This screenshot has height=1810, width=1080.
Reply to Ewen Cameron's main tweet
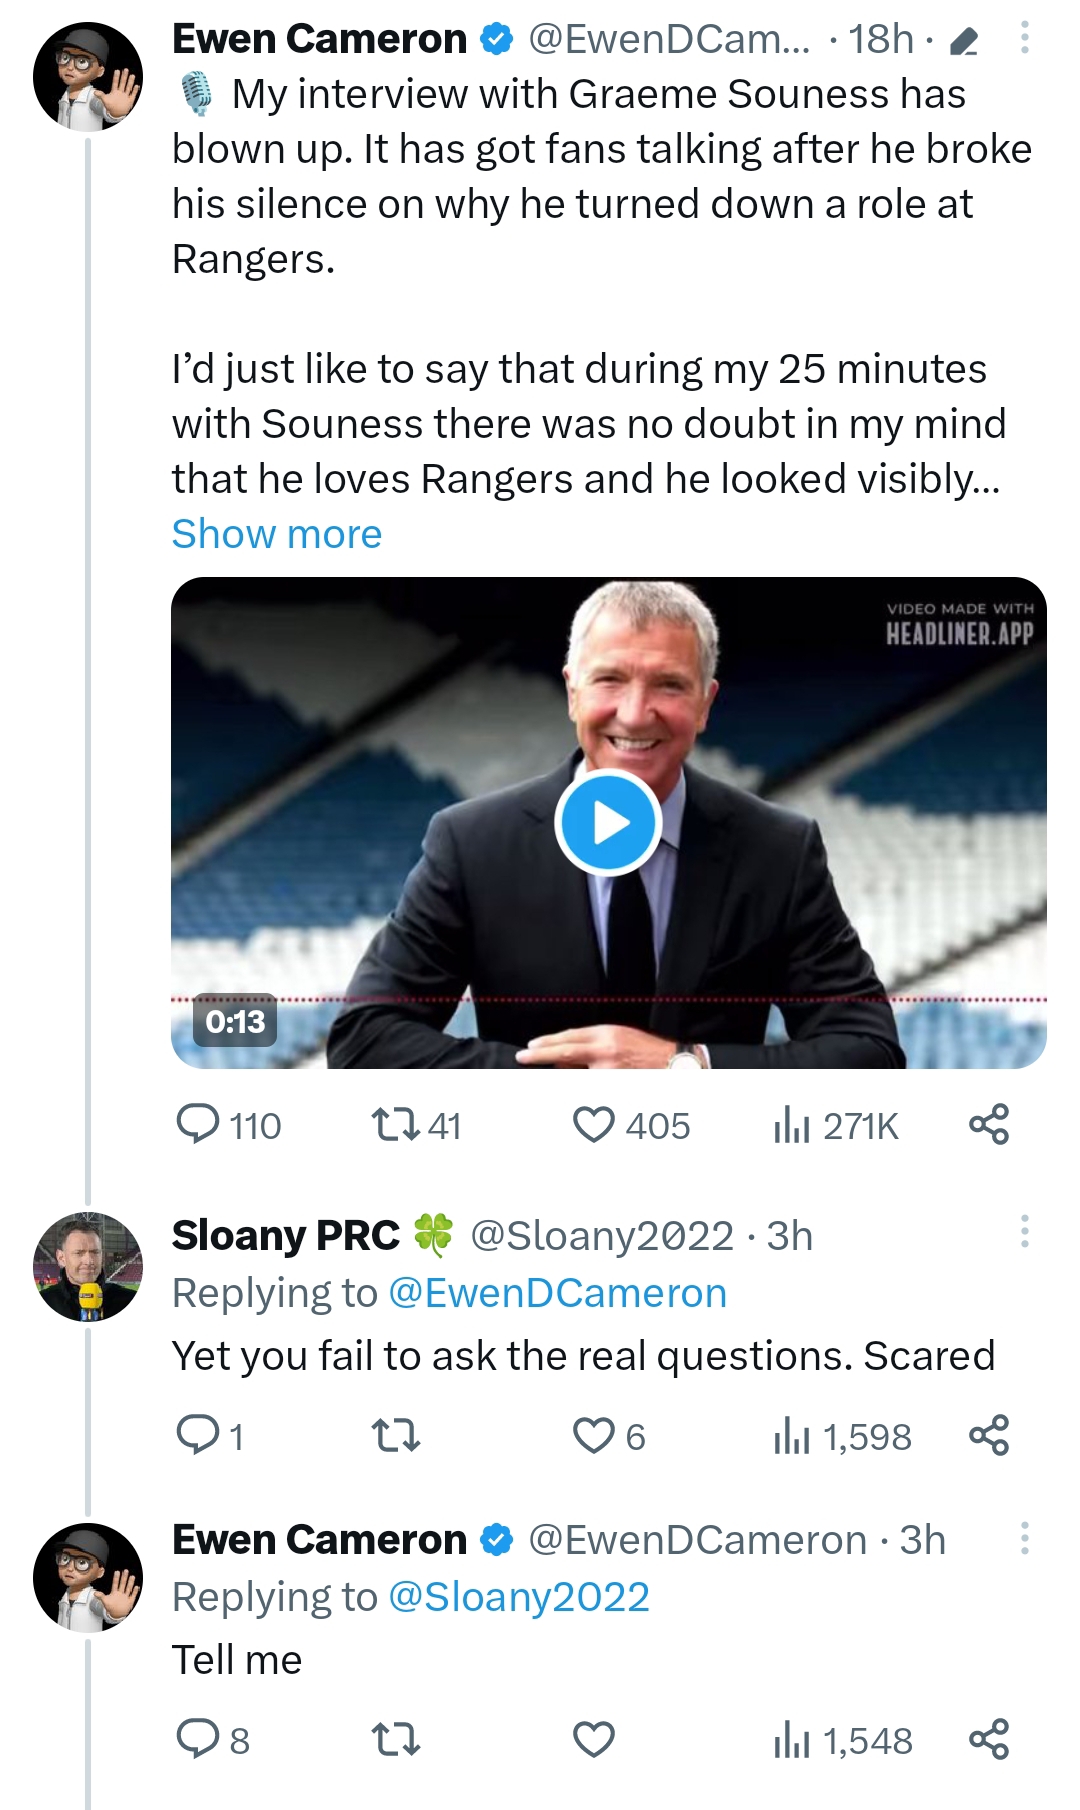(x=198, y=1125)
